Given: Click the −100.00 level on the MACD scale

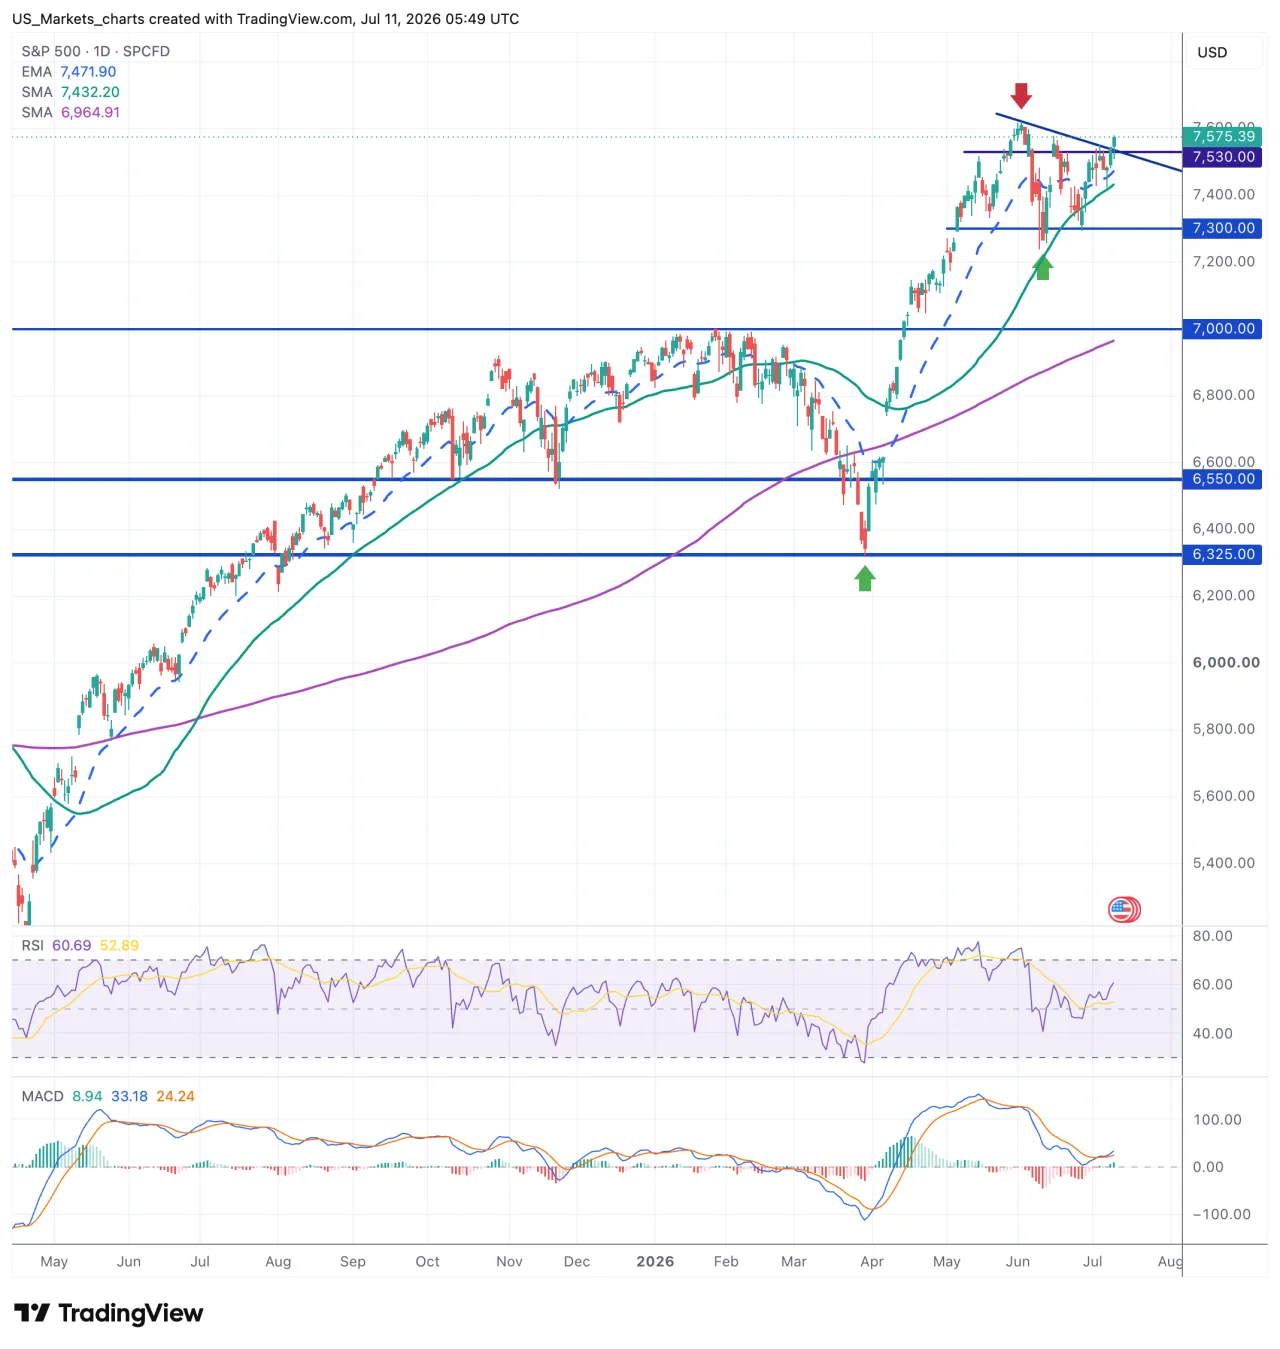Looking at the screenshot, I should 1221,1214.
